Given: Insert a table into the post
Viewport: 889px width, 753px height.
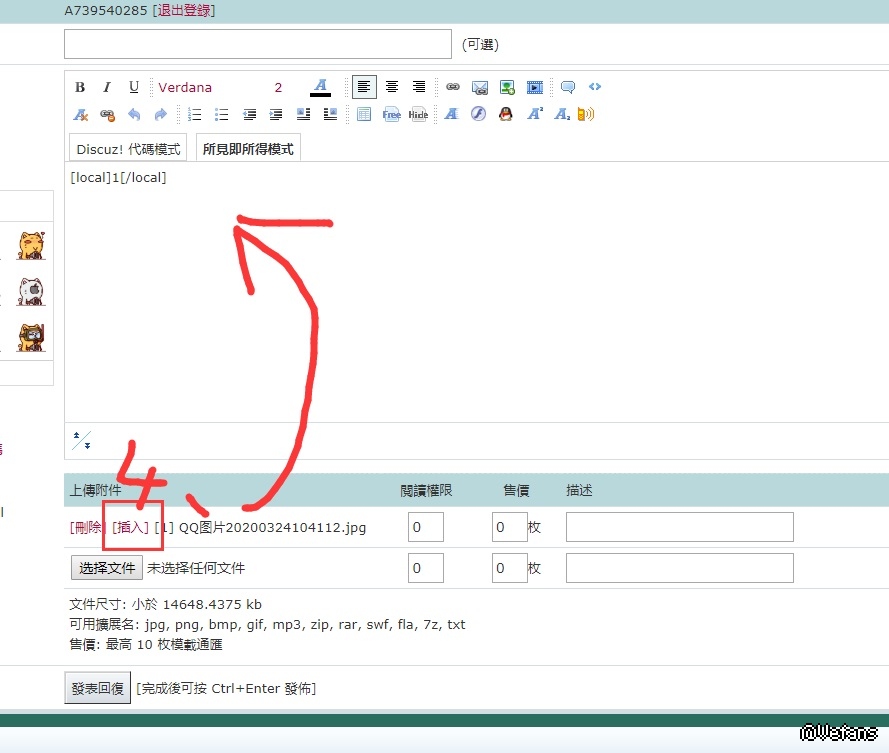Looking at the screenshot, I should 364,115.
